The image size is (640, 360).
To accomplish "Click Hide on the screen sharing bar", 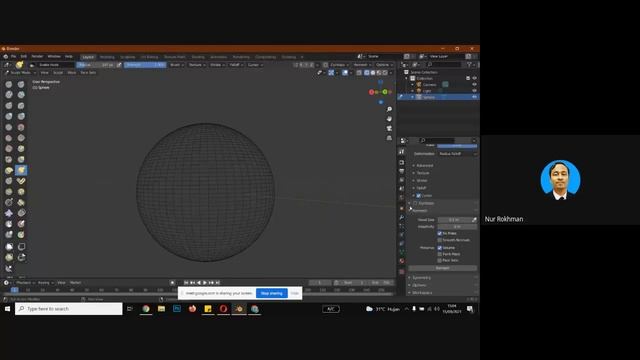I will (x=295, y=293).
